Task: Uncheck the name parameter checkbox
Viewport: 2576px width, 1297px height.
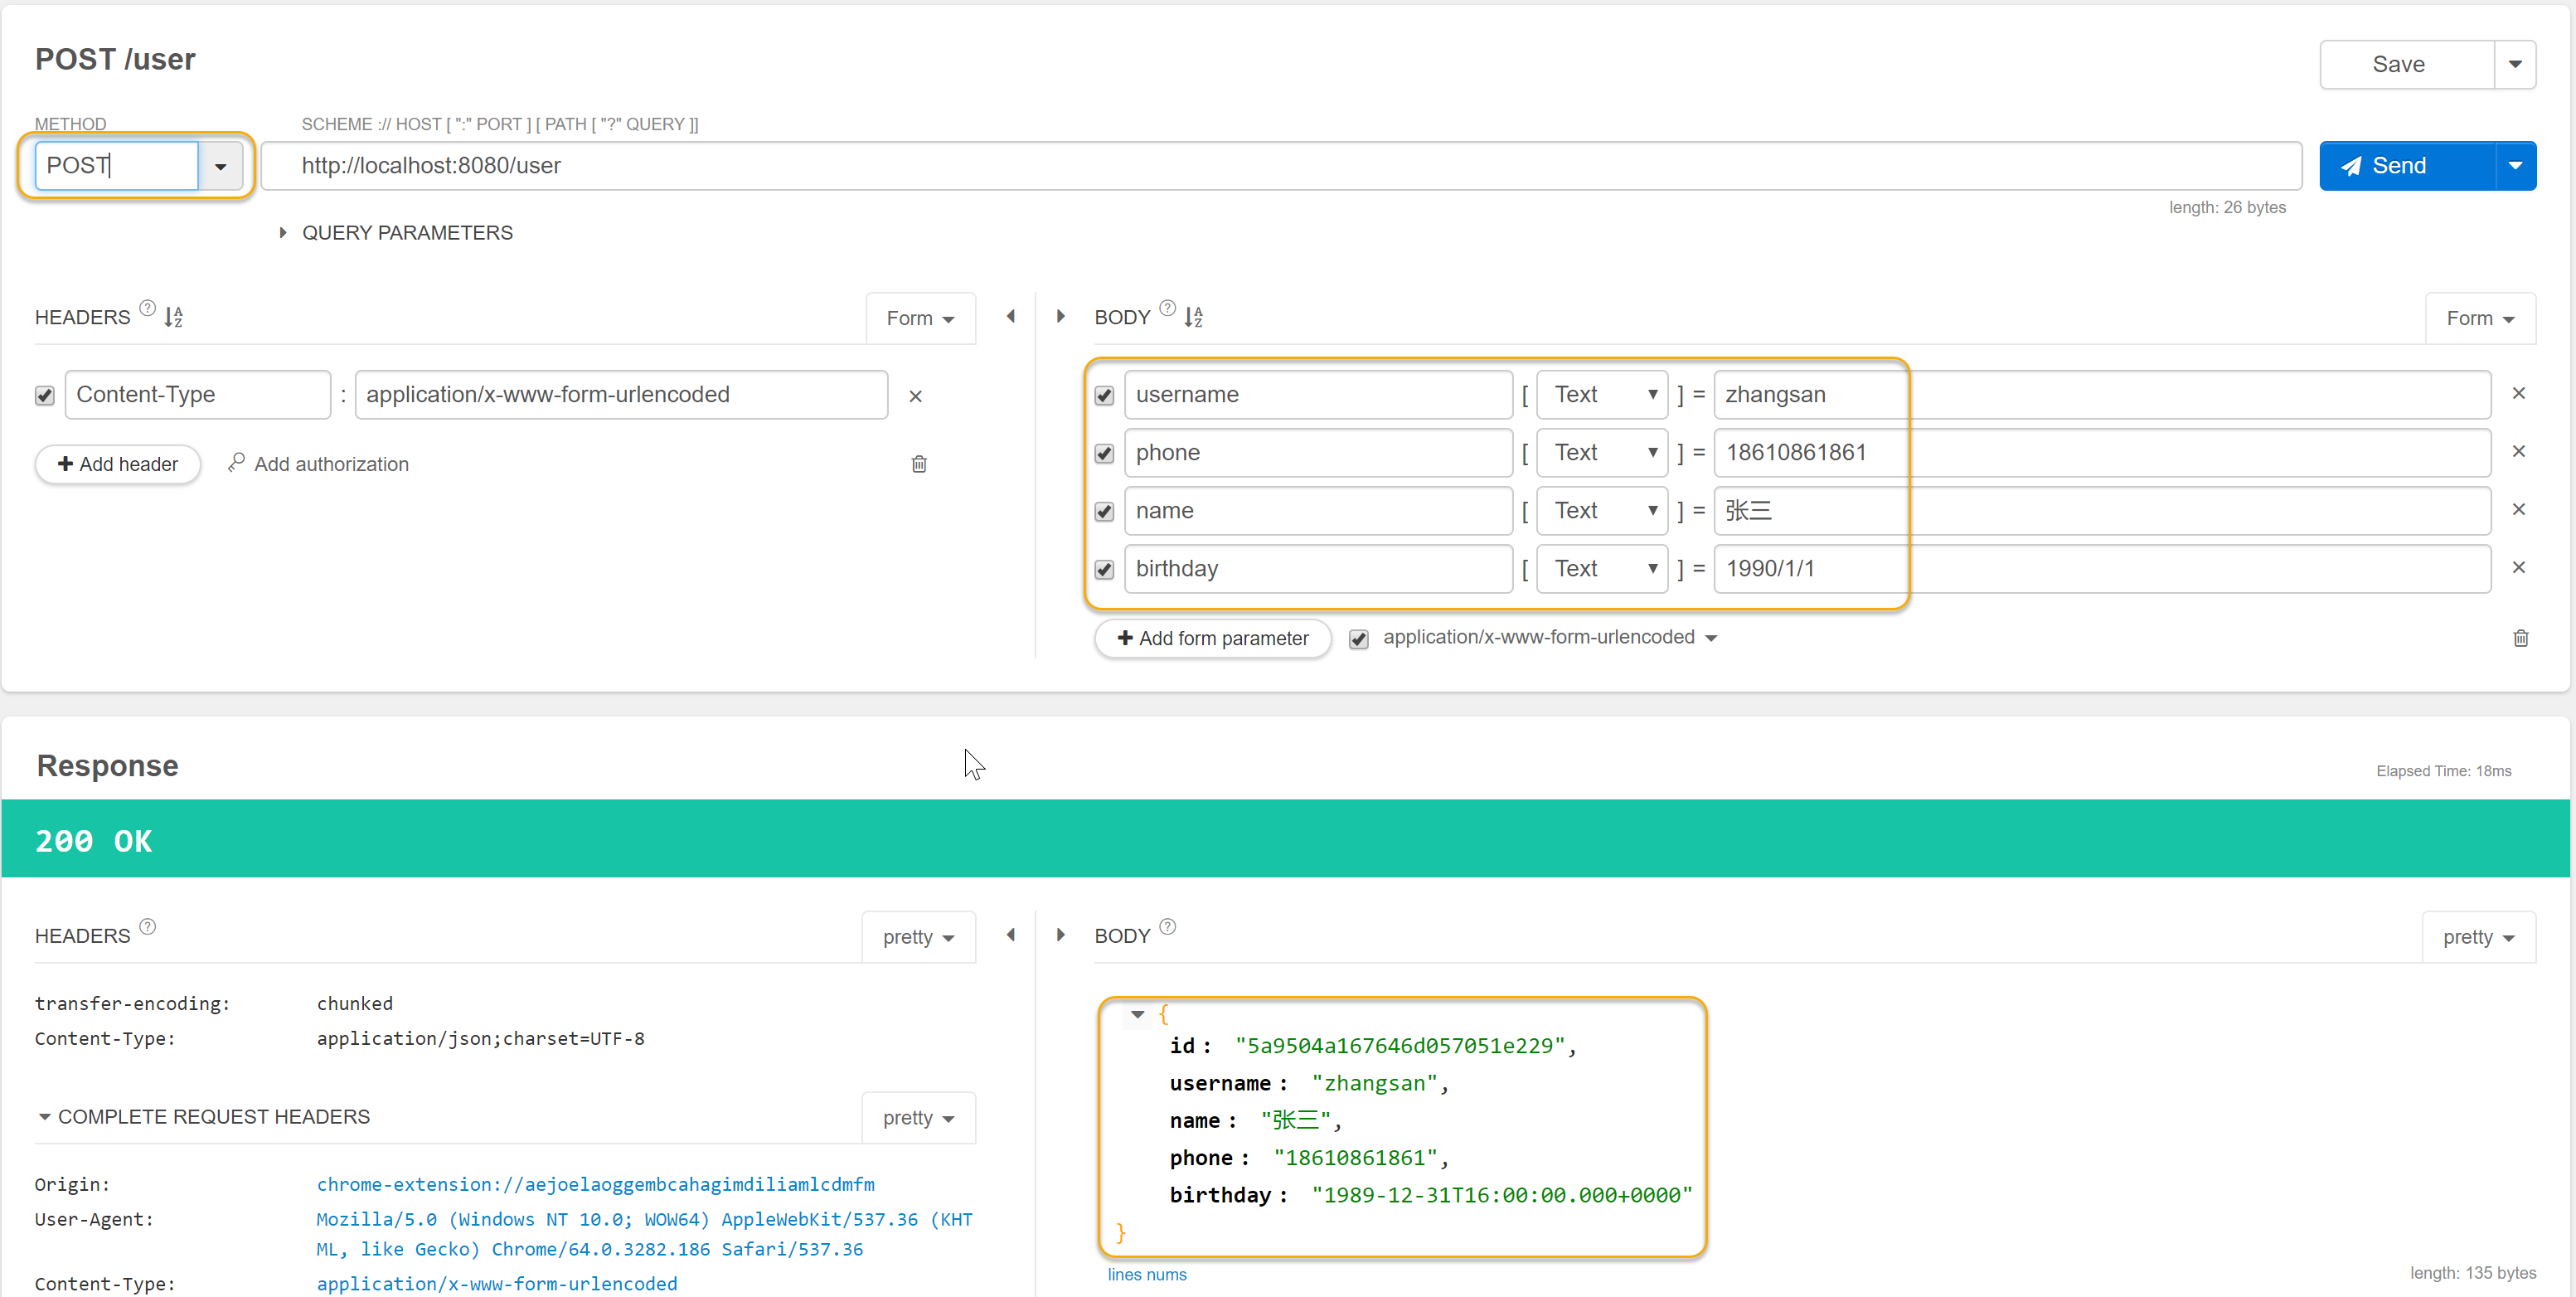Action: tap(1104, 512)
